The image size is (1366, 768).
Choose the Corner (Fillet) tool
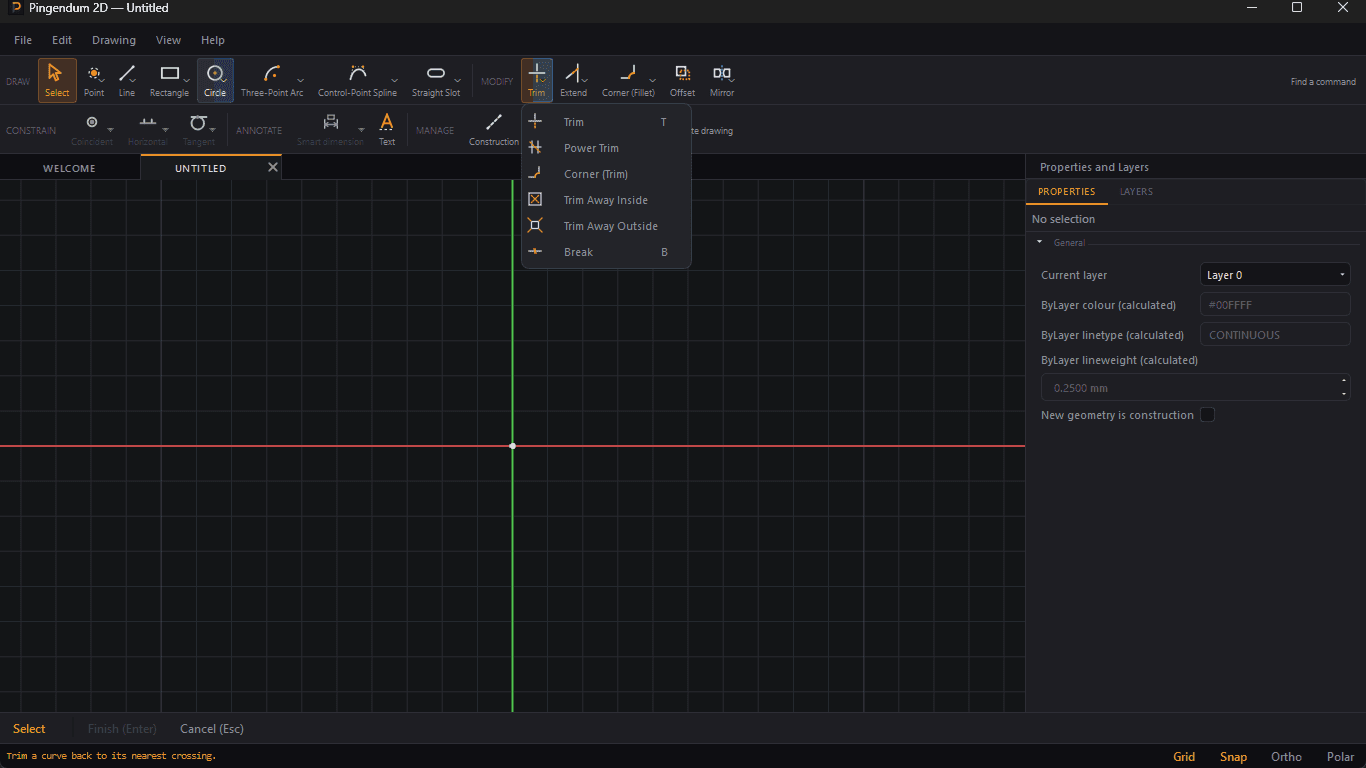pos(628,80)
